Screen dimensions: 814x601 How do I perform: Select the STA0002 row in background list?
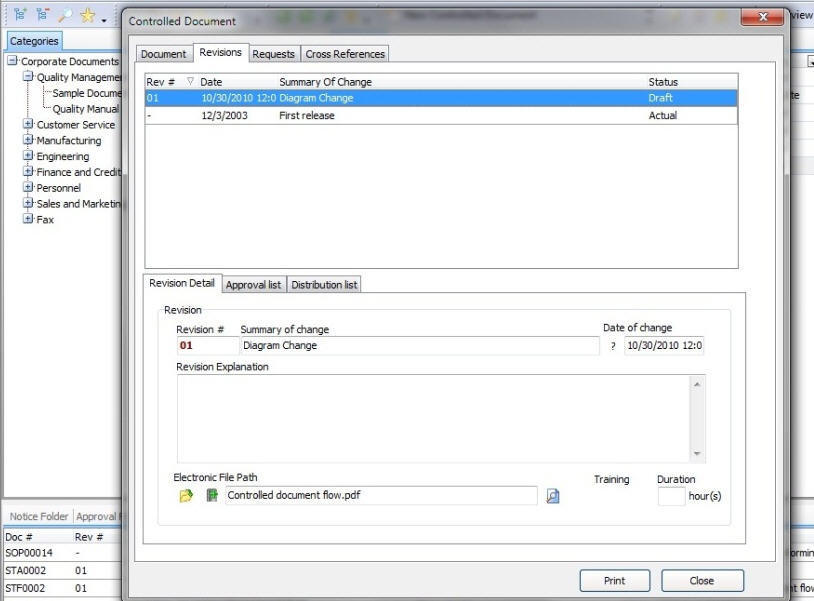(x=62, y=571)
